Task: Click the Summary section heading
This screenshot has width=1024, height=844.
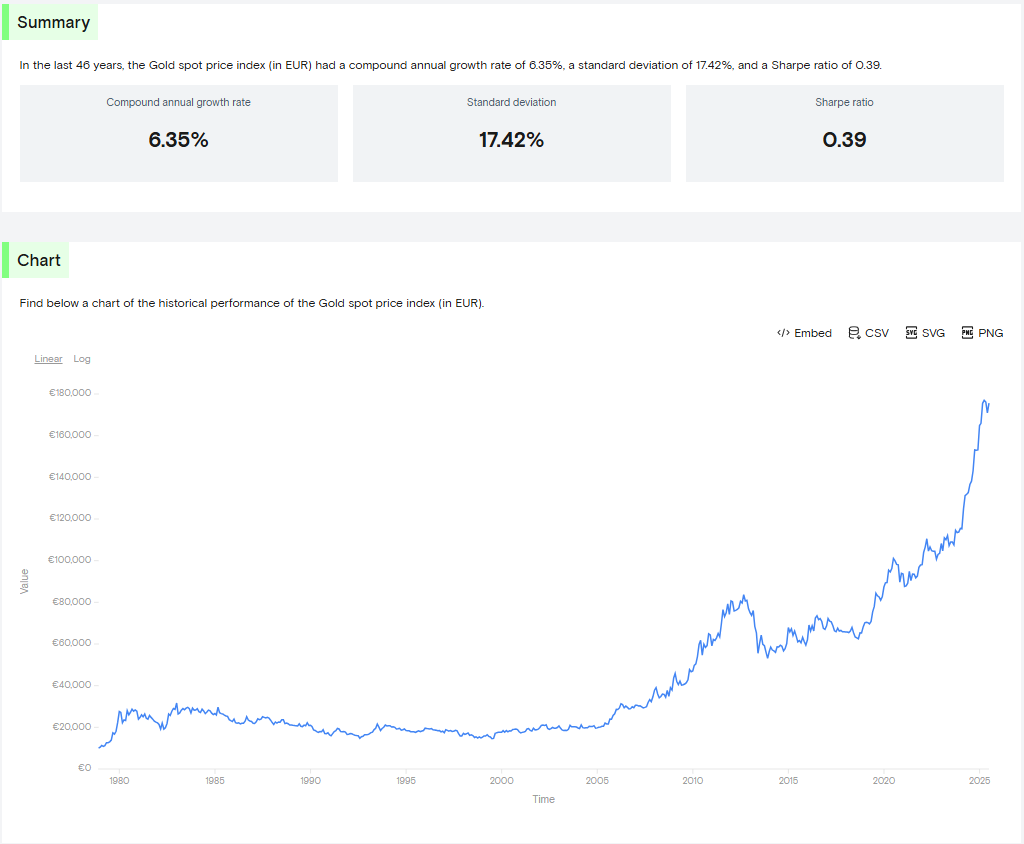Action: (x=53, y=22)
